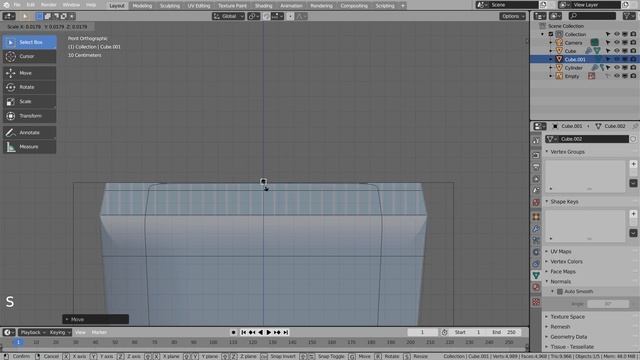Open the outliner filter icon

[x=629, y=16]
